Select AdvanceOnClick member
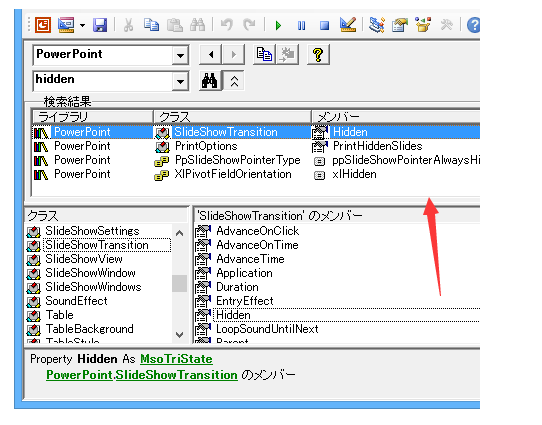Screen dimensions: 542x425 [258, 231]
